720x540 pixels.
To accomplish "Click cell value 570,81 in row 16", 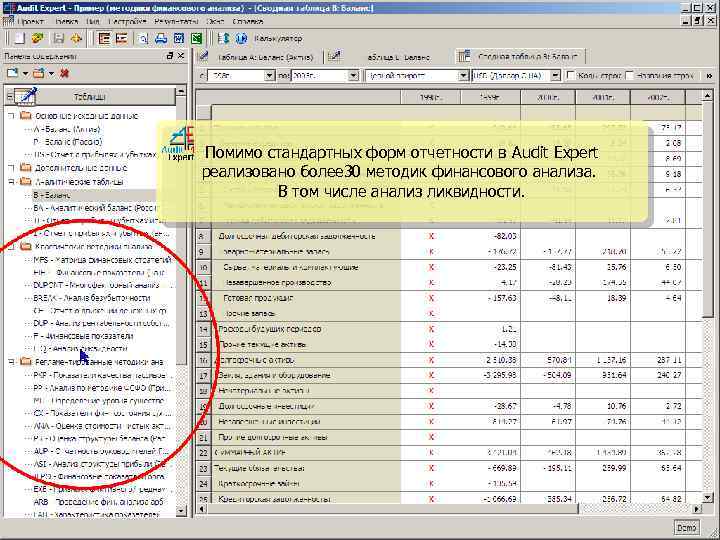I will point(559,360).
